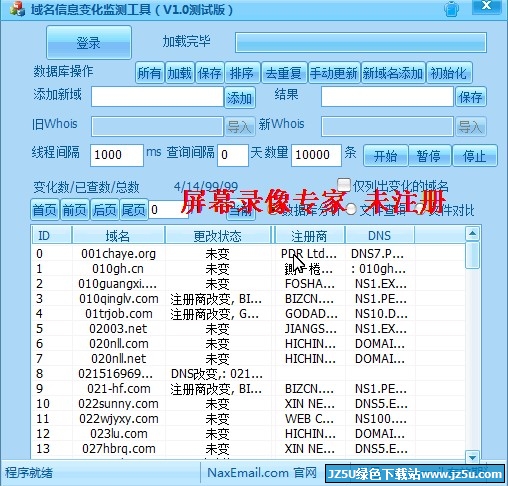The width and height of the screenshot is (508, 486).
Task: Select the 022wjyxy.com row
Action: [248, 419]
